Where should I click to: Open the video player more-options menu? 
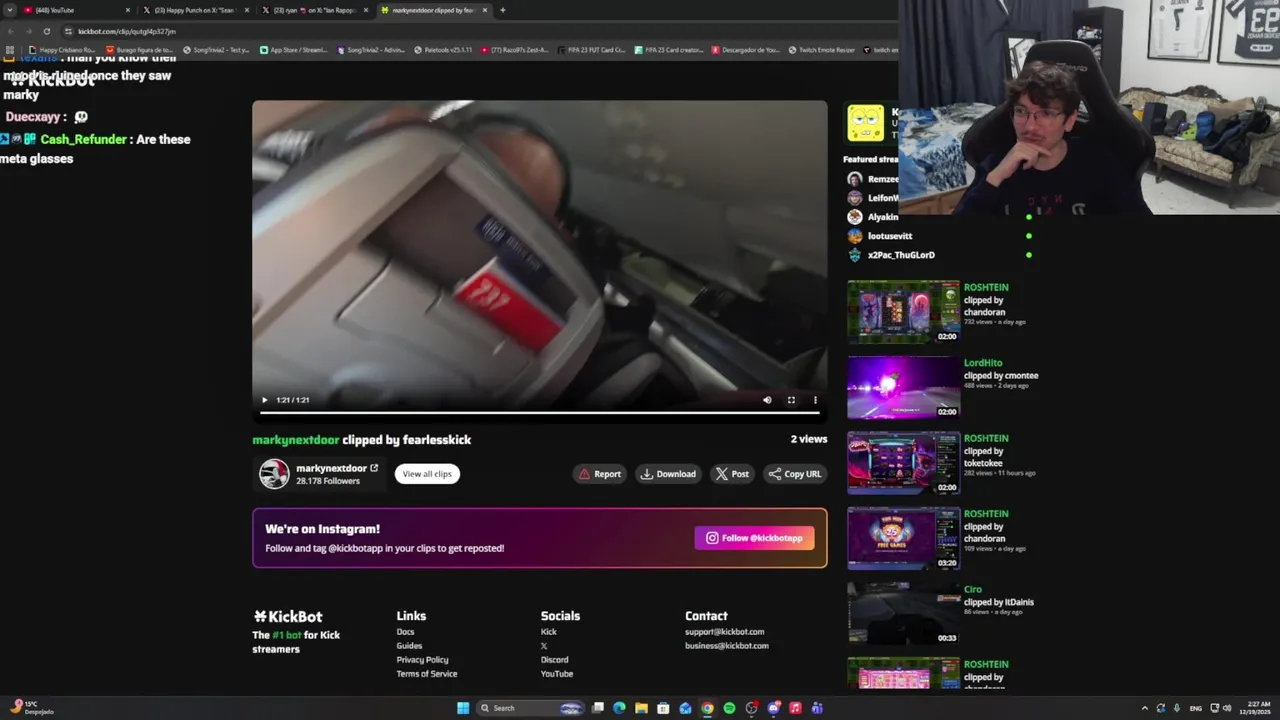[815, 400]
